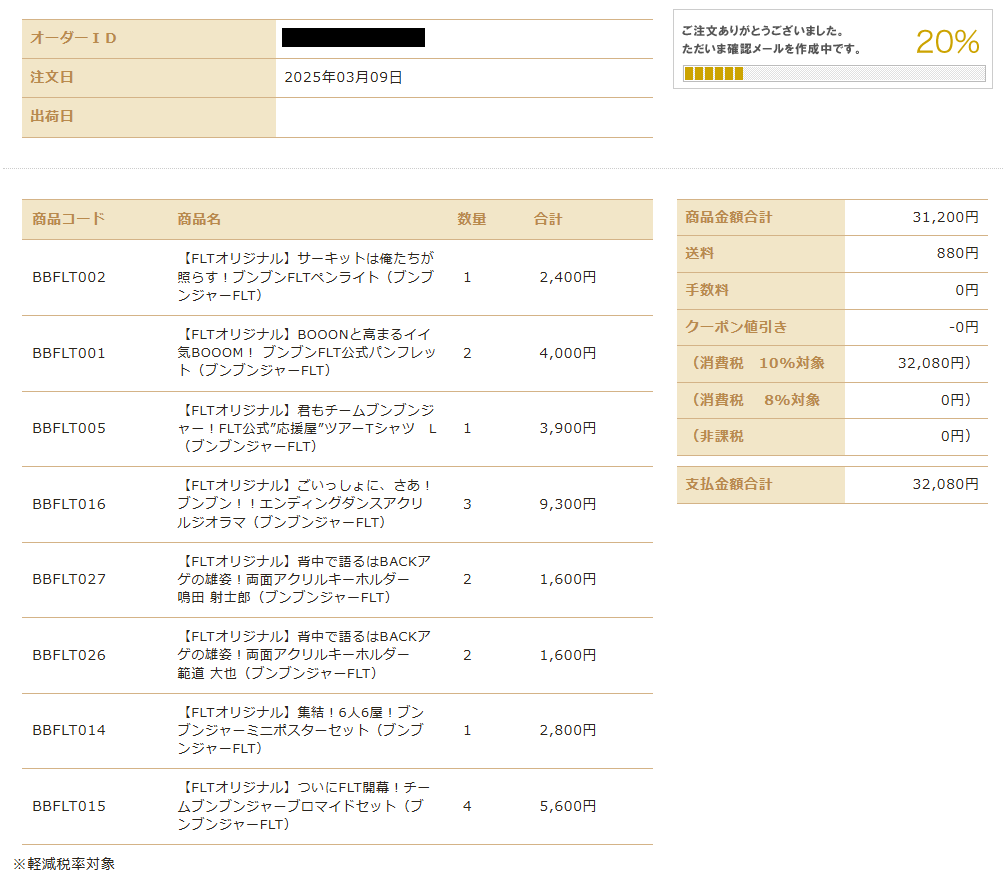Click the 送料 label
Screen dimensions: 1007x888
[699, 253]
